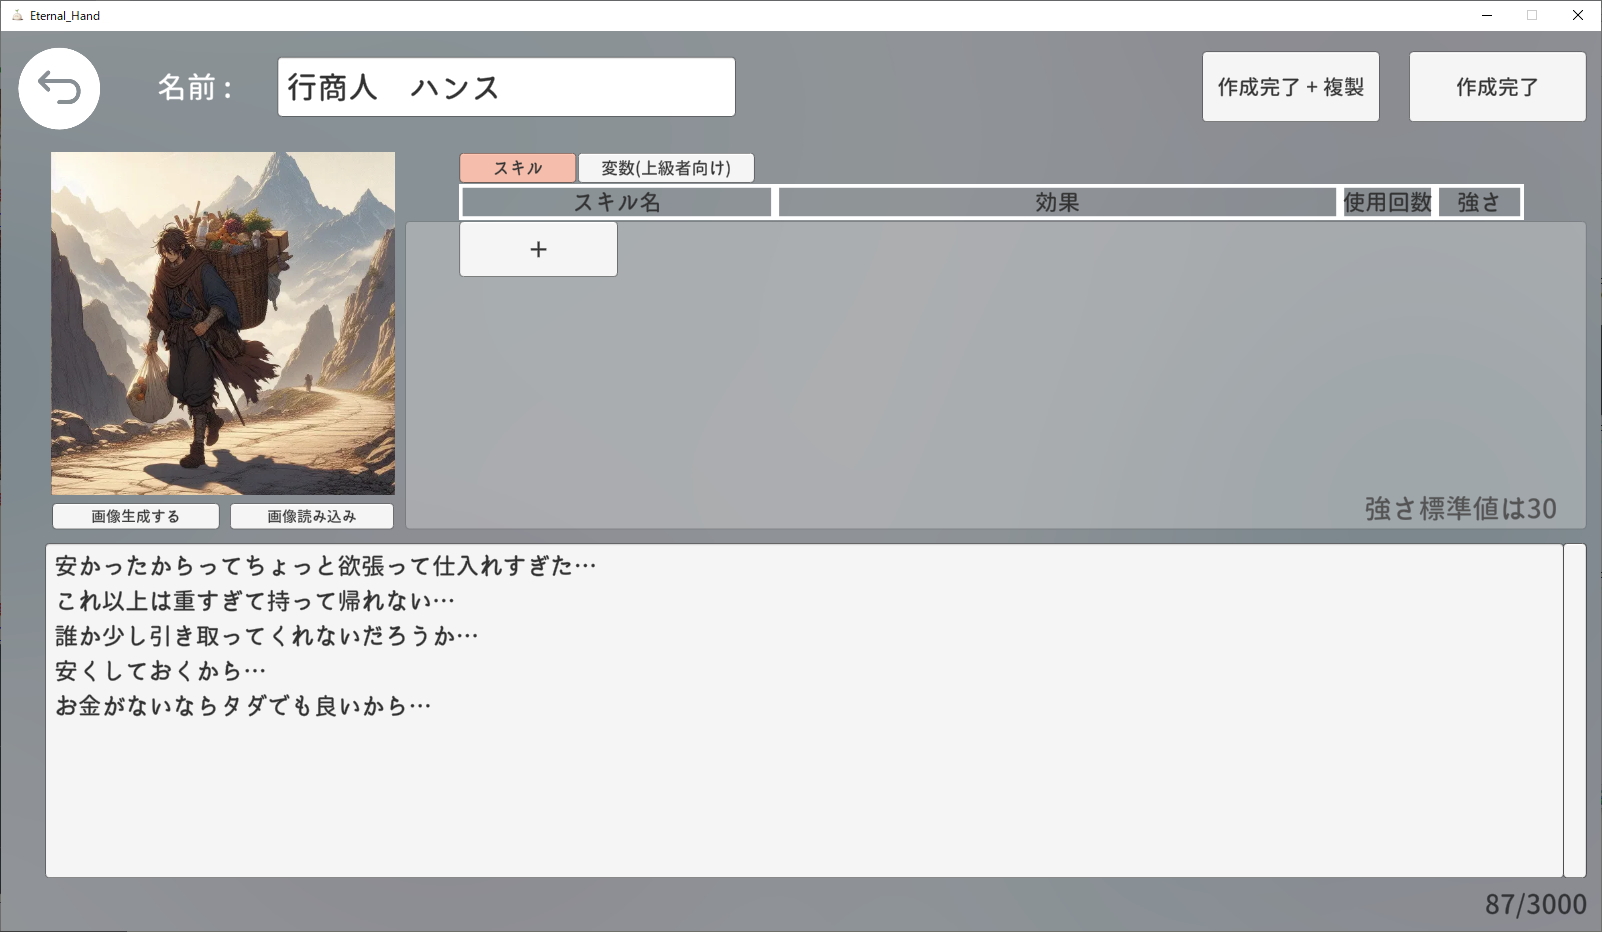This screenshot has width=1602, height=932.
Task: Click the 使用回数 column header
Action: click(x=1387, y=202)
